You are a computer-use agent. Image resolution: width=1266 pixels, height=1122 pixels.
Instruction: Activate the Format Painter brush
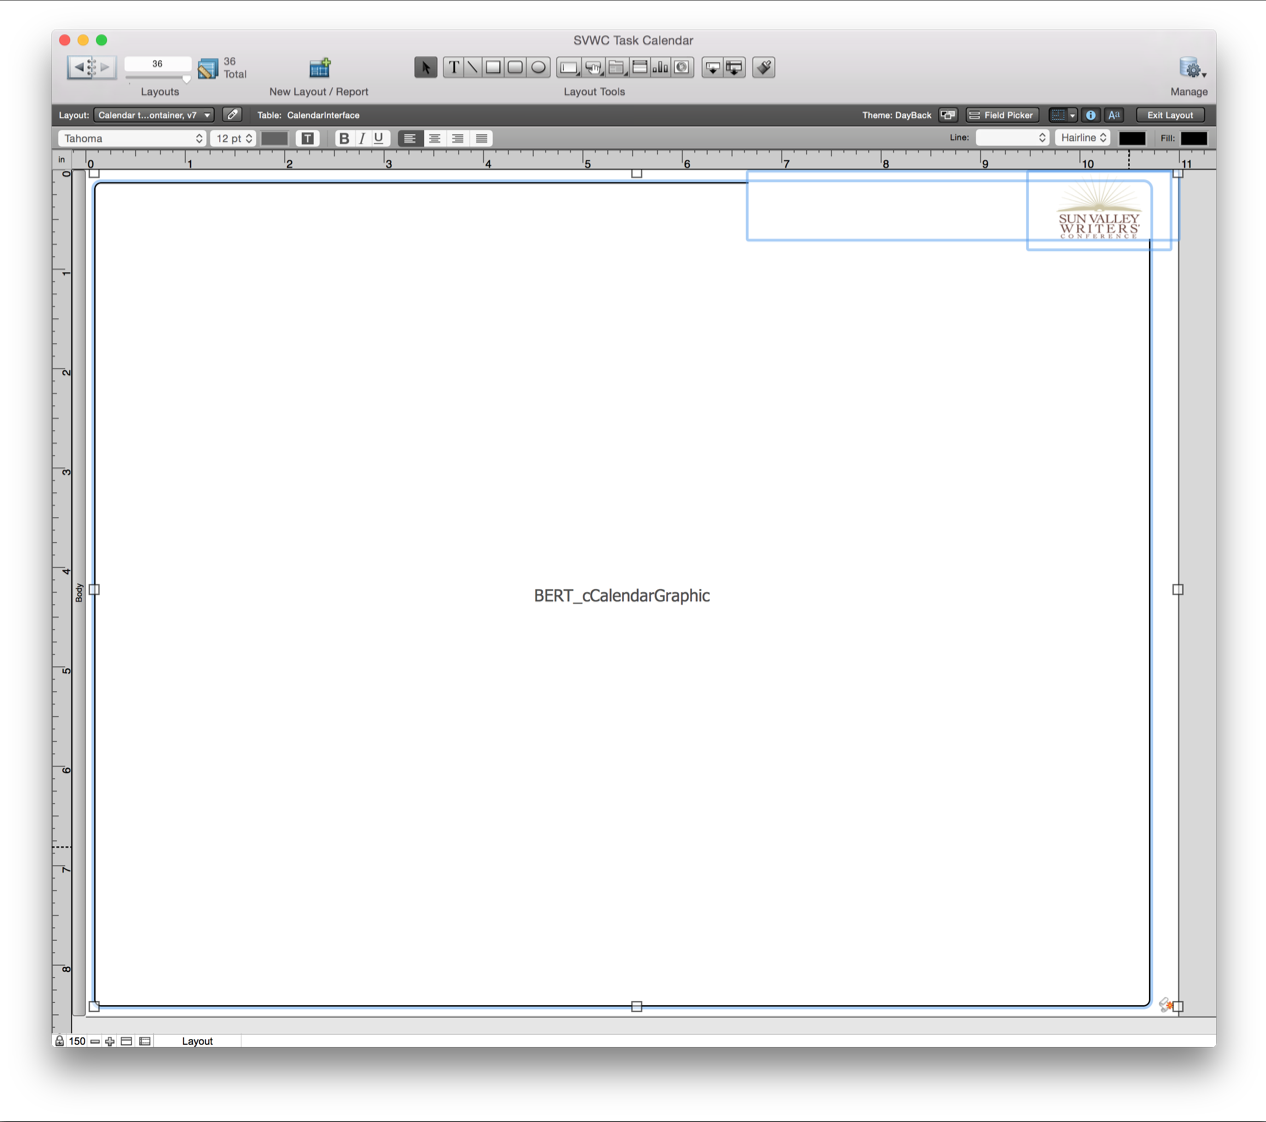click(764, 68)
